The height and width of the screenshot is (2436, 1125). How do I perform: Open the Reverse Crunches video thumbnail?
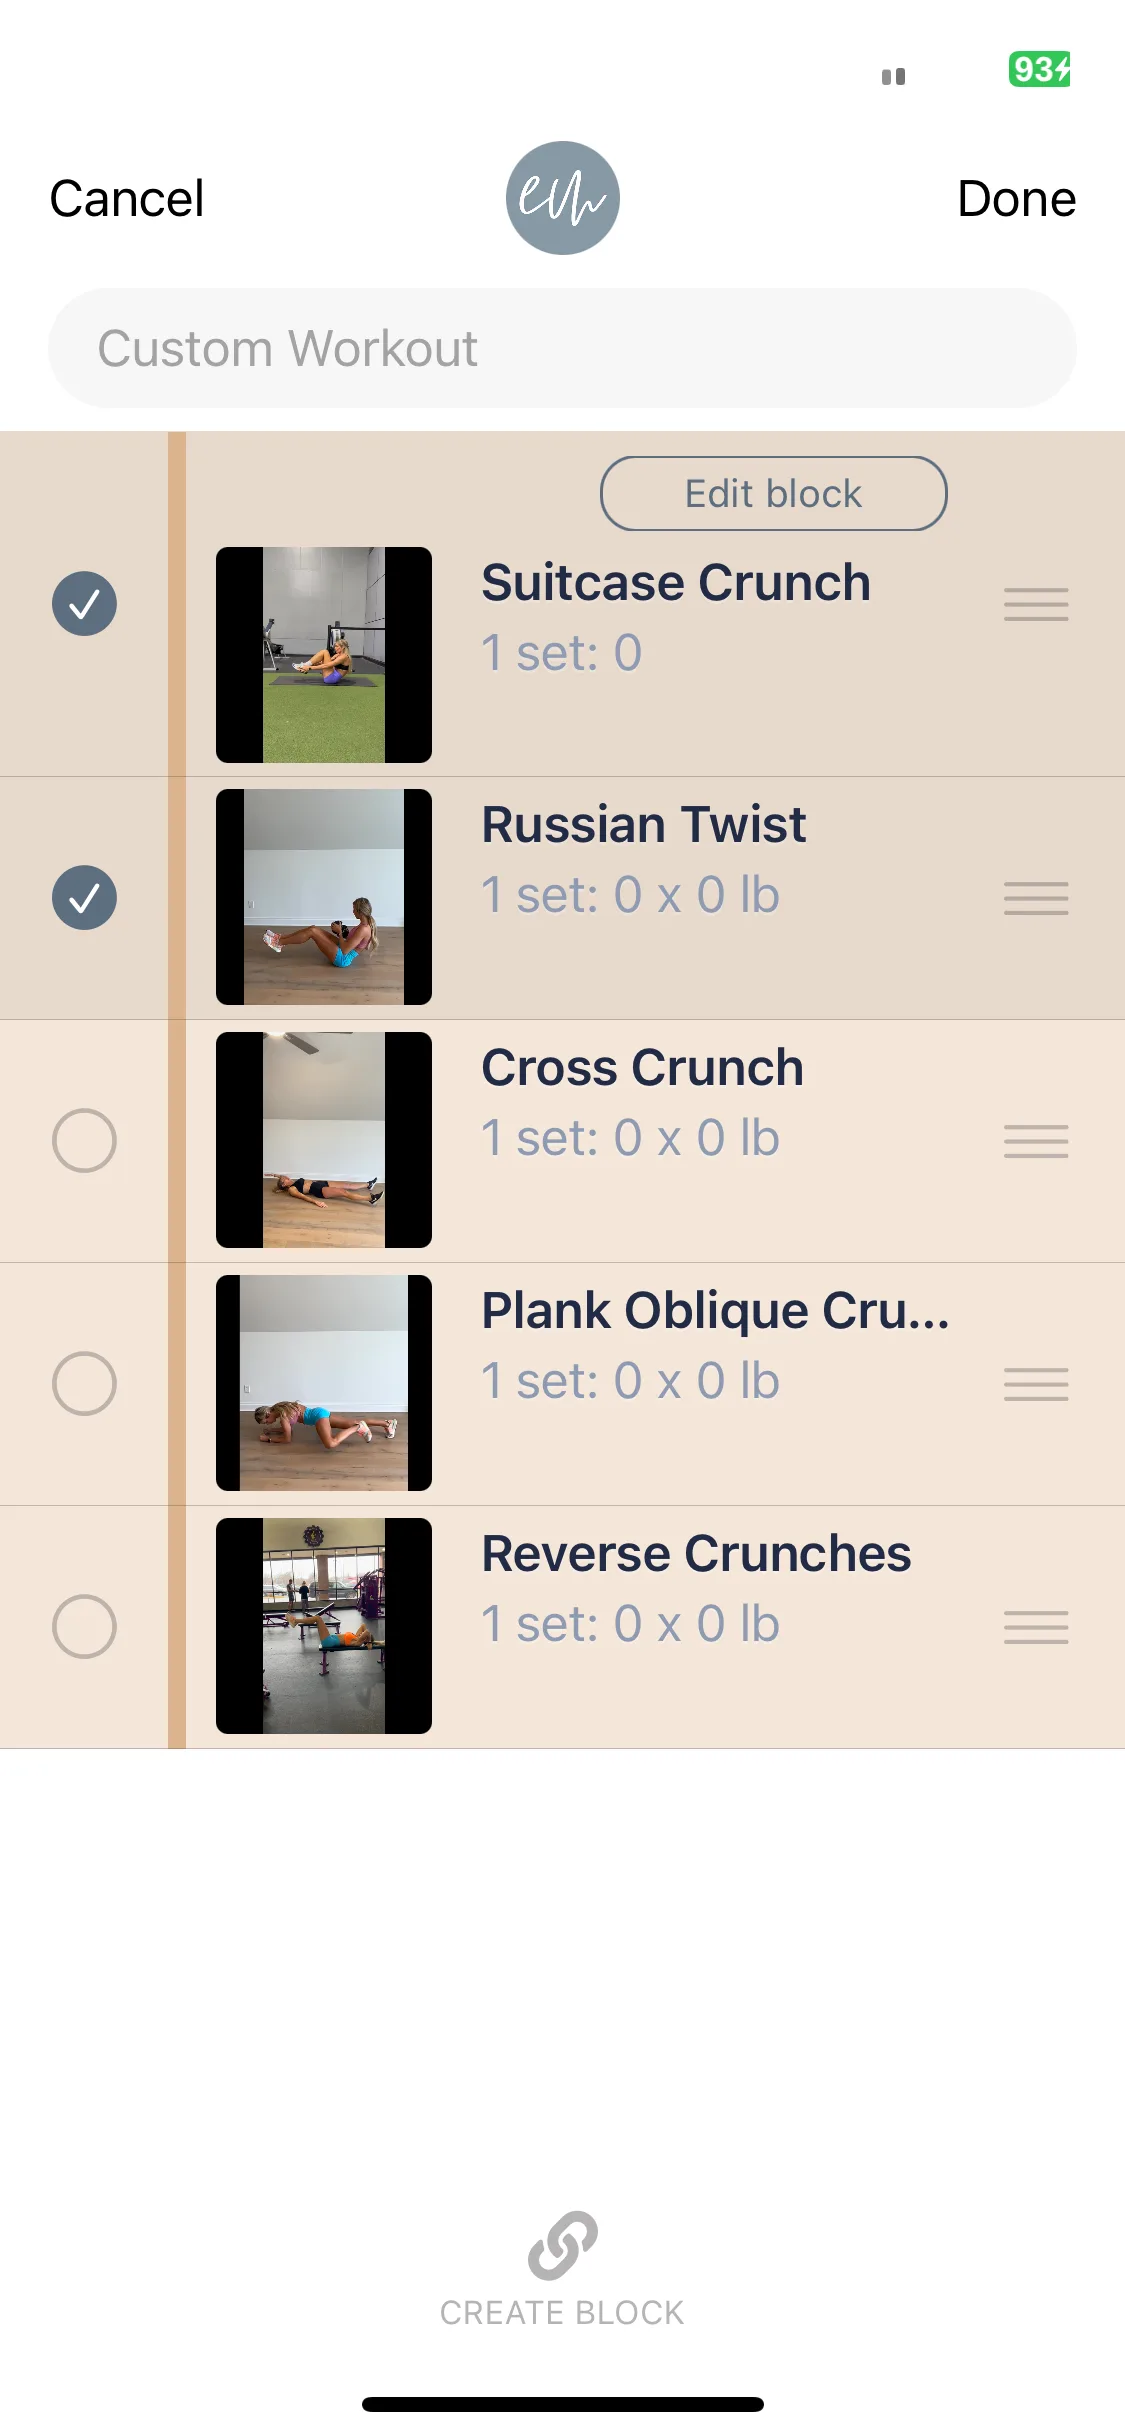click(x=324, y=1626)
